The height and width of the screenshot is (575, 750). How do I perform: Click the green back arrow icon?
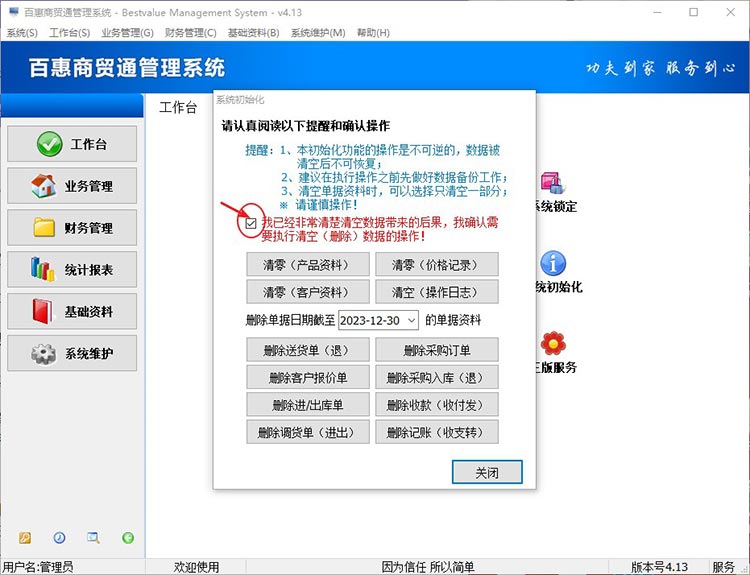coord(128,538)
